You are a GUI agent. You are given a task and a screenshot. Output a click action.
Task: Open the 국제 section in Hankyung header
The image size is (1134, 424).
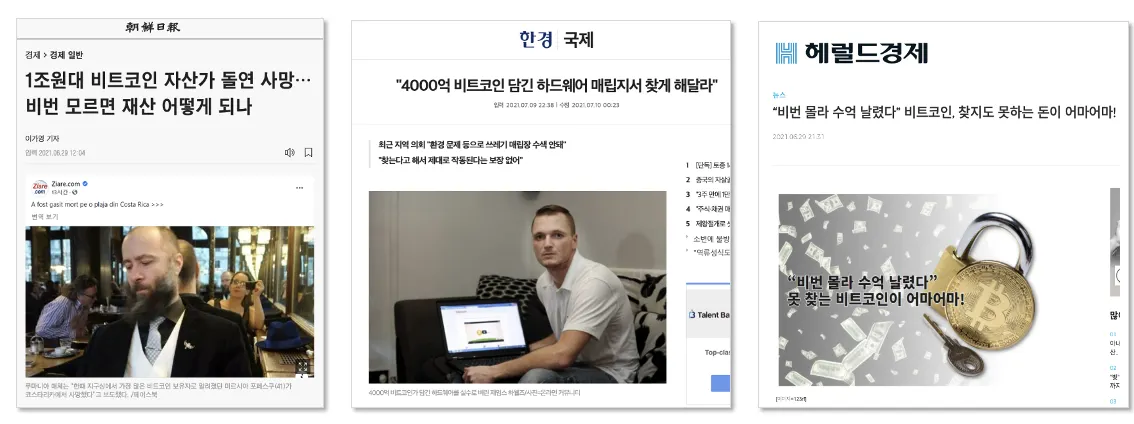pyautogui.click(x=578, y=39)
